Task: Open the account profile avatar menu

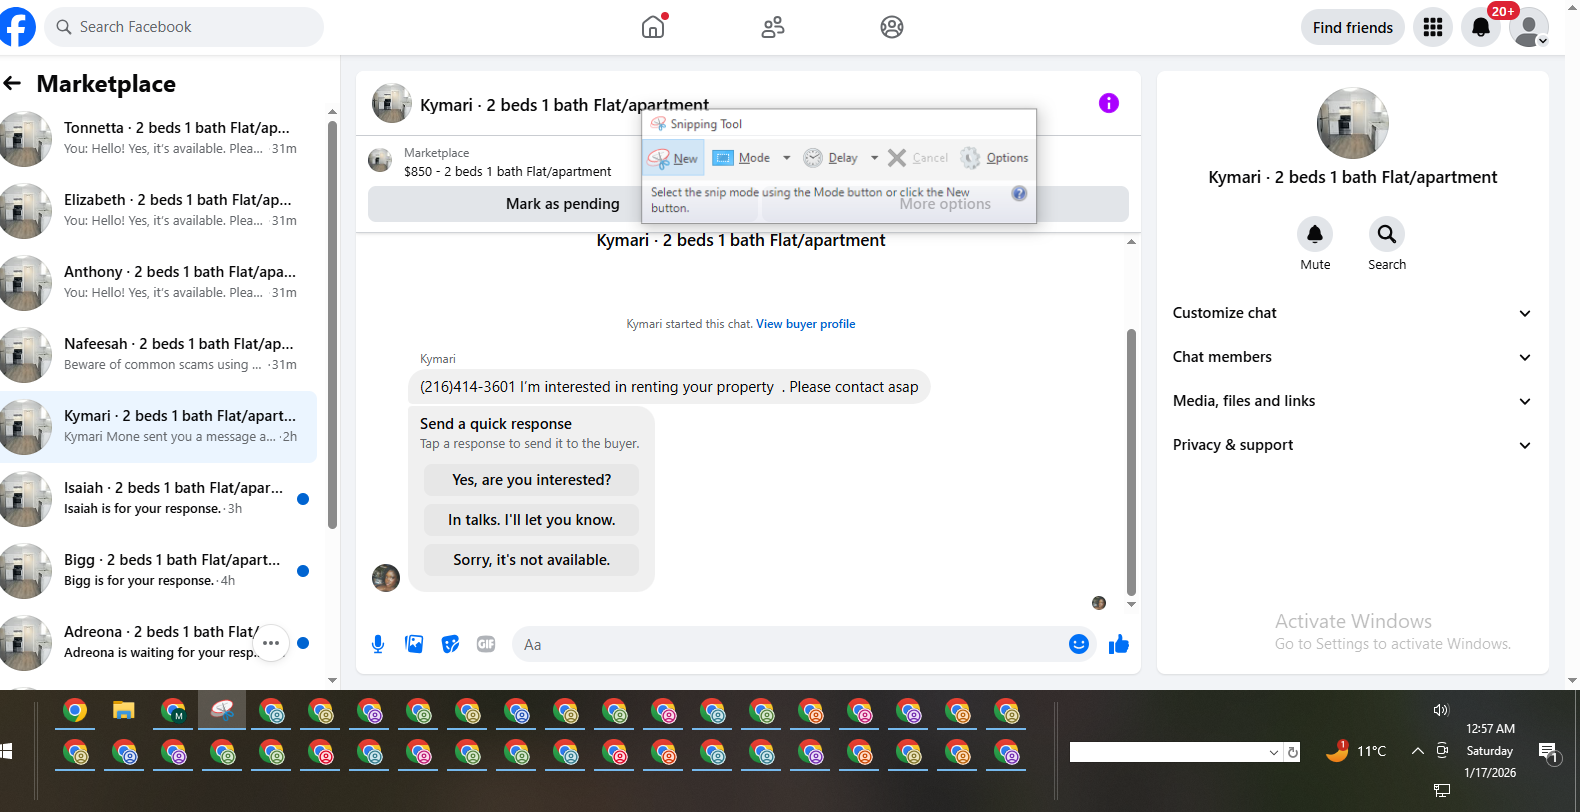Action: tap(1529, 27)
